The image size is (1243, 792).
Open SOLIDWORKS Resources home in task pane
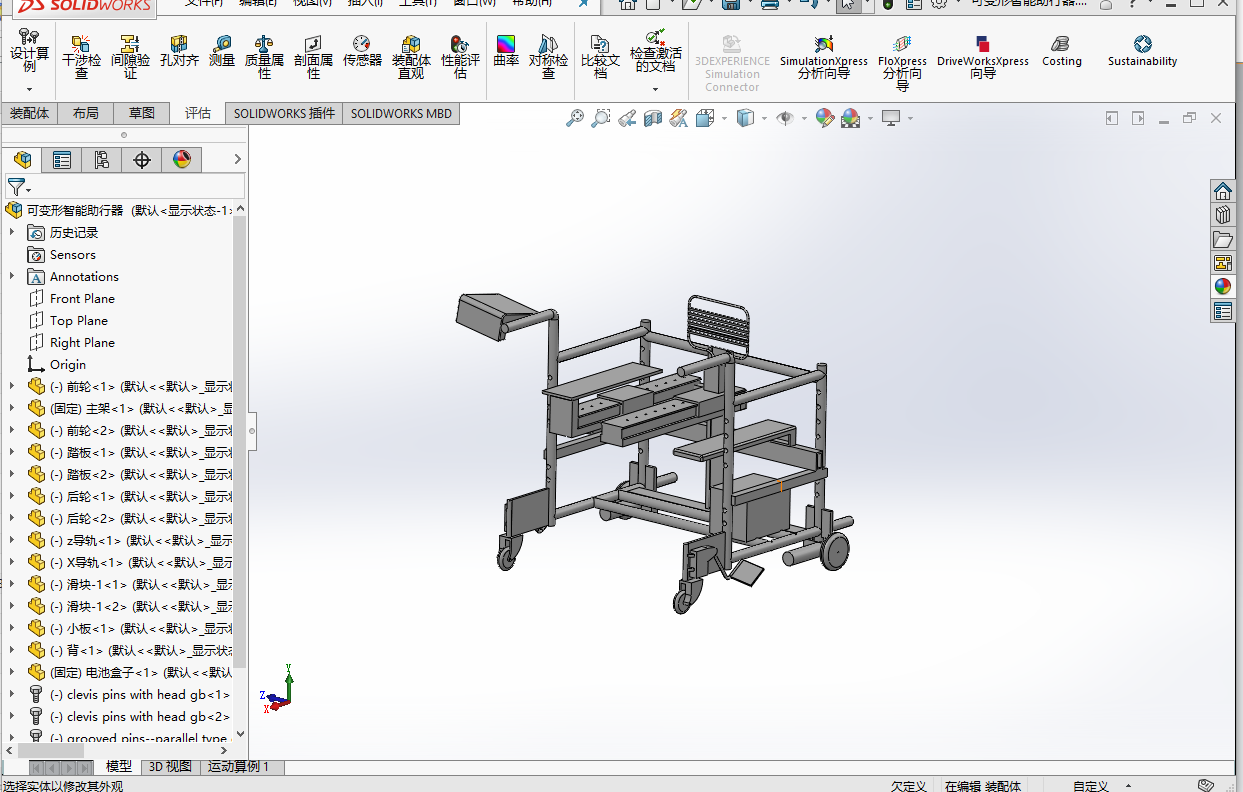pyautogui.click(x=1223, y=191)
